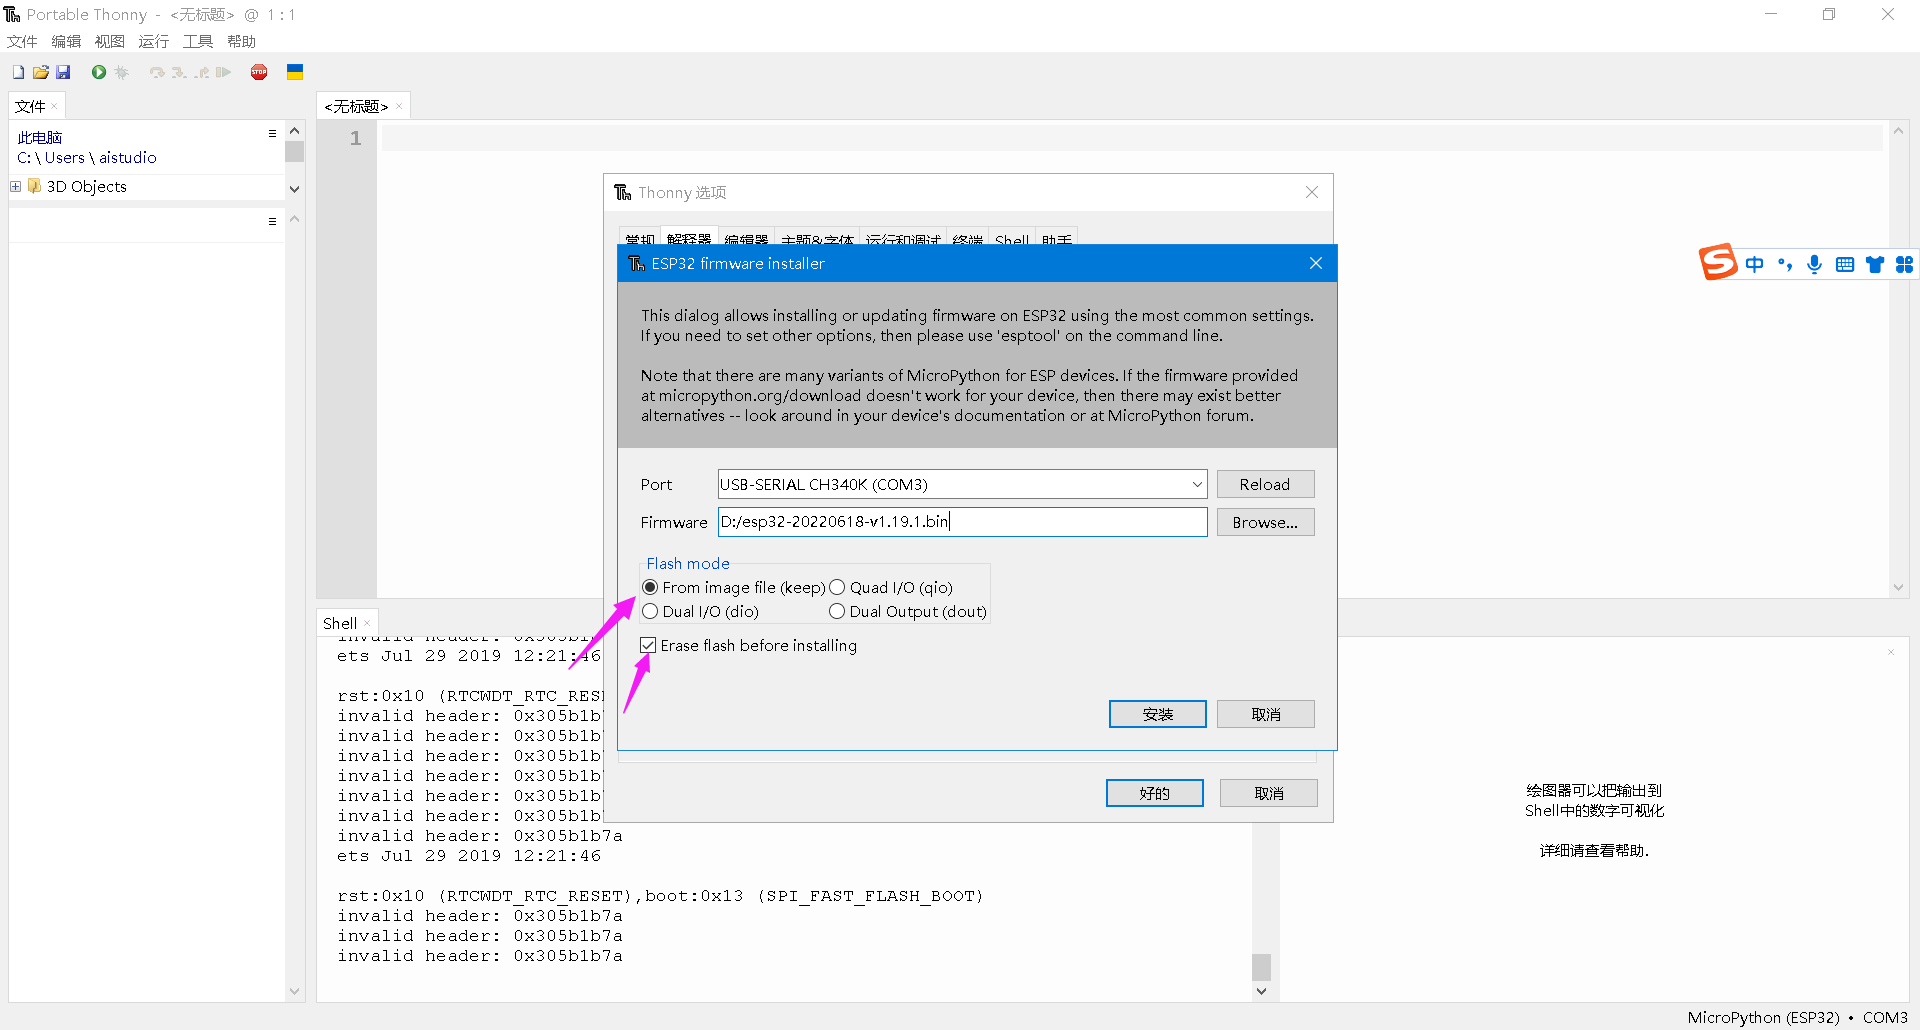Viewport: 1920px width, 1030px height.
Task: Open the 运行 menu
Action: [154, 41]
